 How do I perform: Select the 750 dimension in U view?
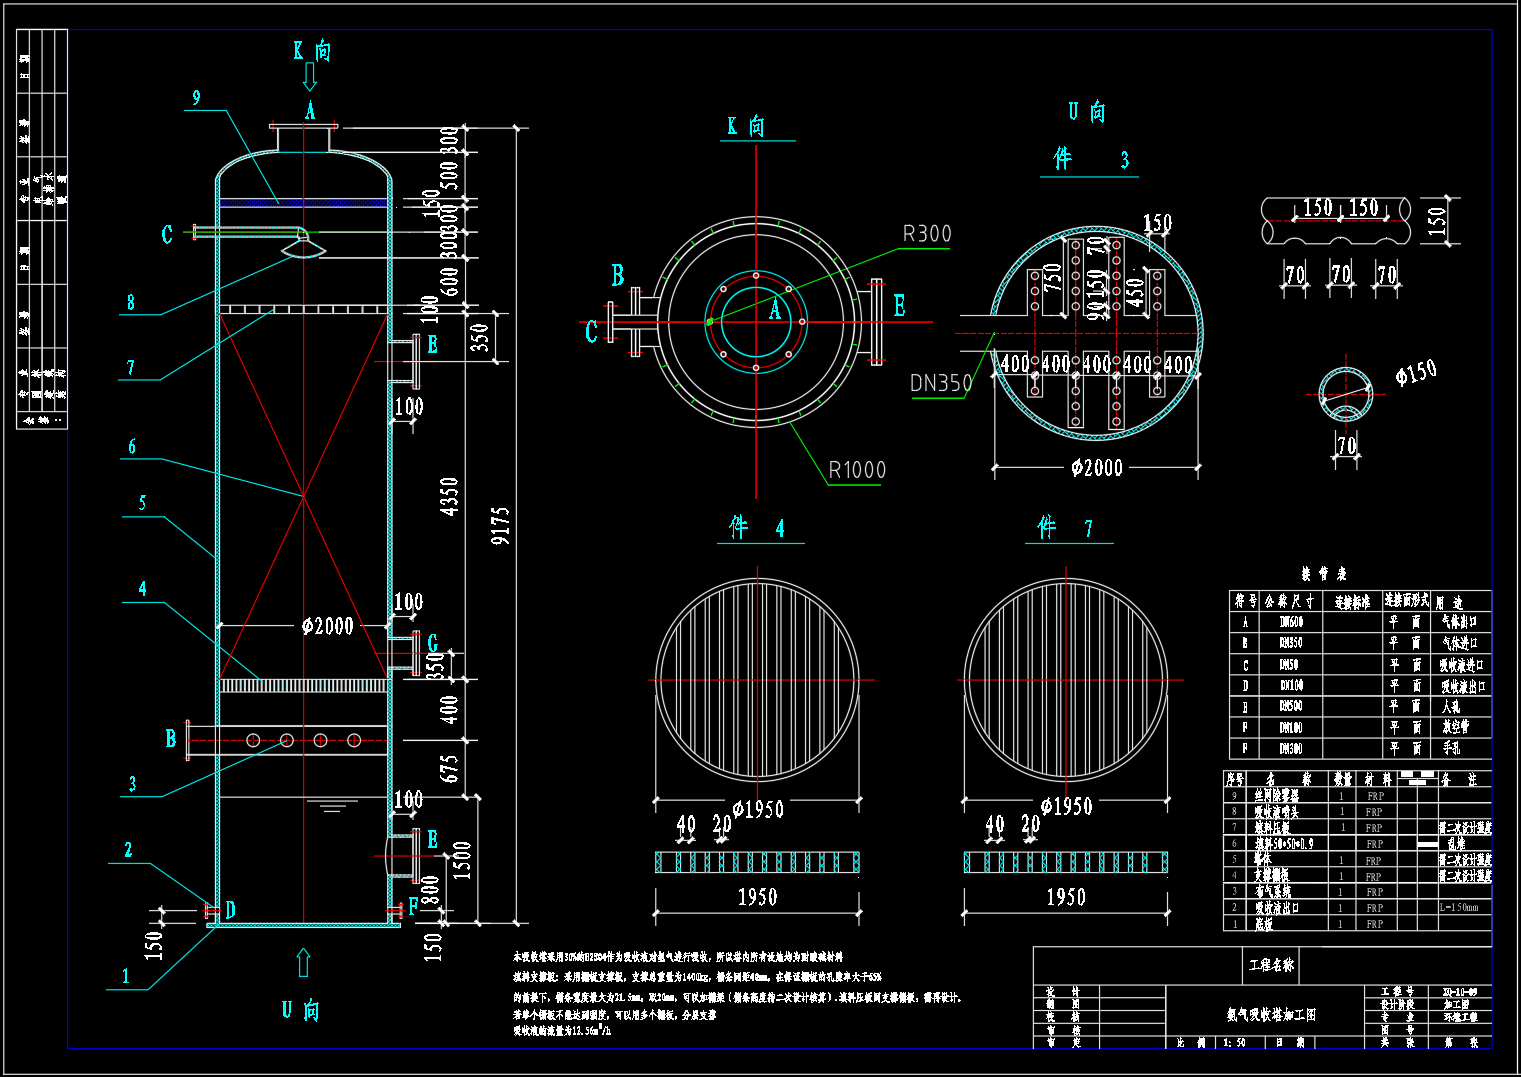(1052, 277)
